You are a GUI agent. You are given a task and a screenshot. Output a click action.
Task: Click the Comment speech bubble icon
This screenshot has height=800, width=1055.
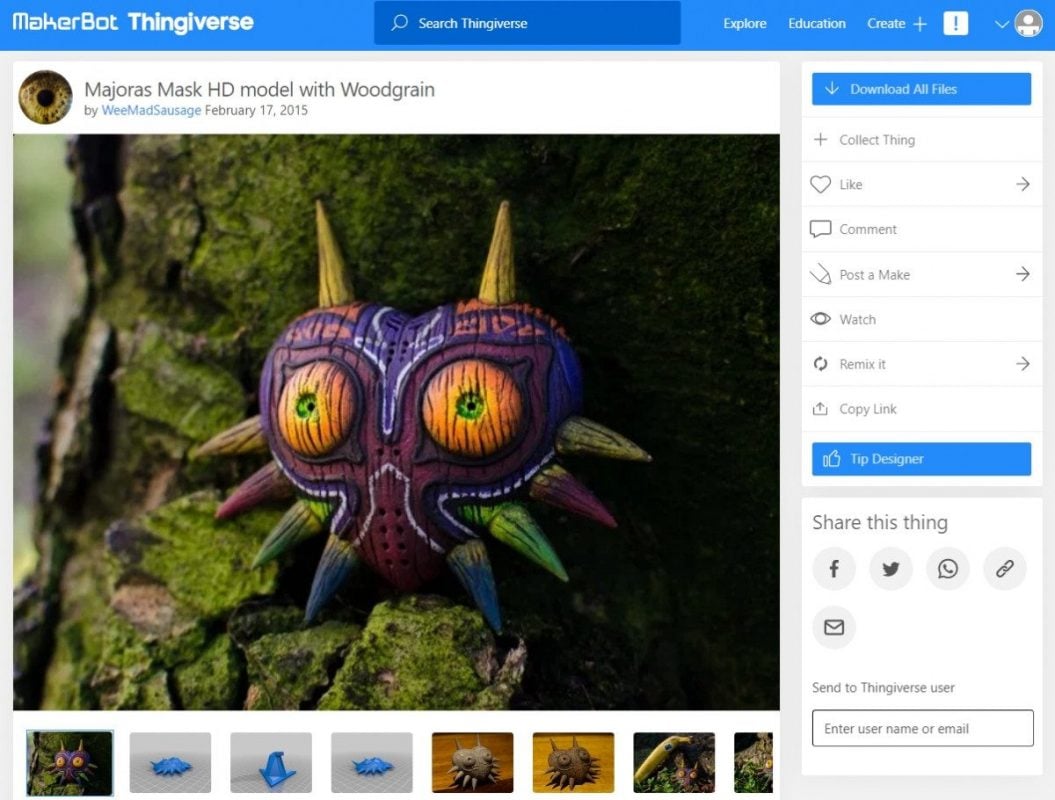[820, 229]
